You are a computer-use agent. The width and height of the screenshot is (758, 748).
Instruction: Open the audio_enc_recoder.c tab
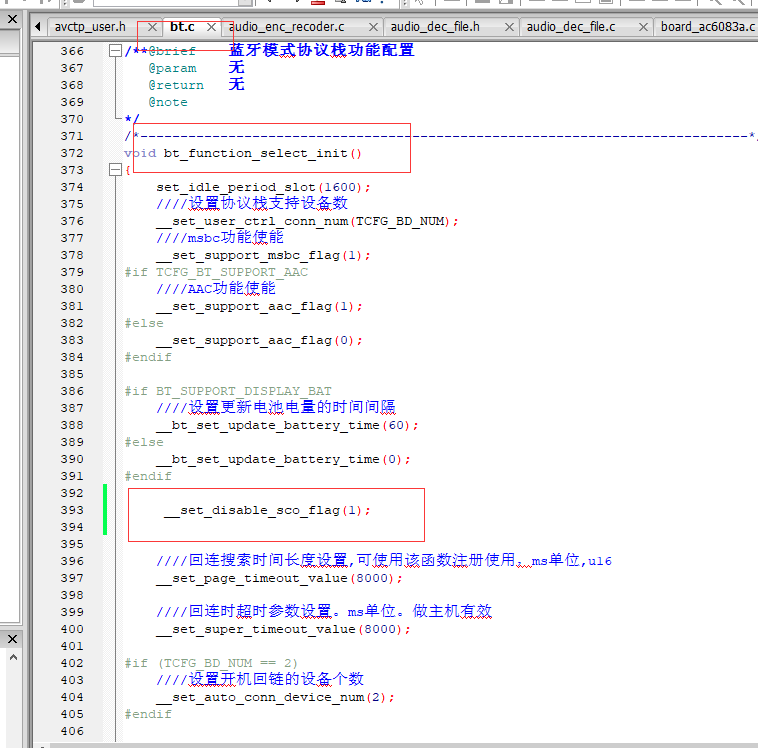tap(286, 27)
